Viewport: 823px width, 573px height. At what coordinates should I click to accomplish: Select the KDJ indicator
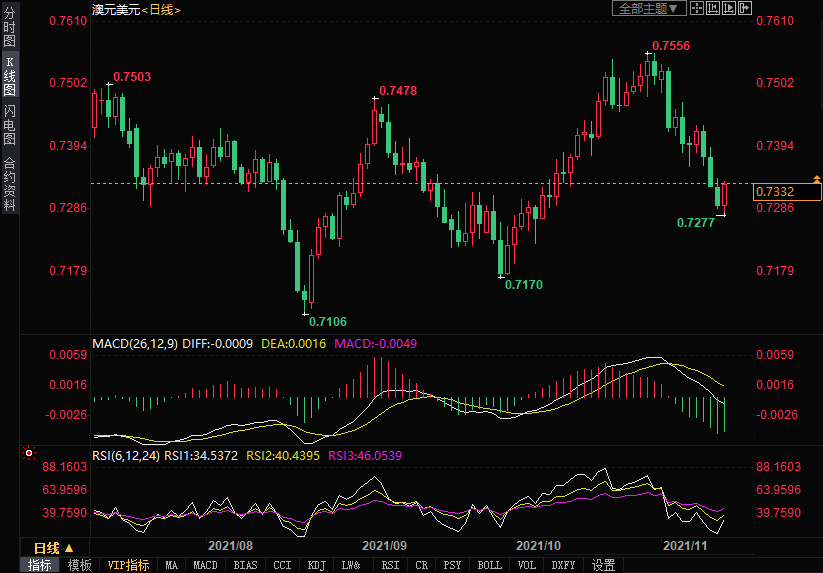(317, 565)
